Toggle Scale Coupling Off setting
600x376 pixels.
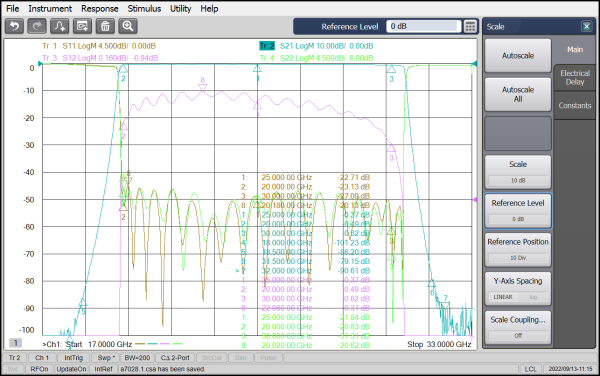coord(518,335)
